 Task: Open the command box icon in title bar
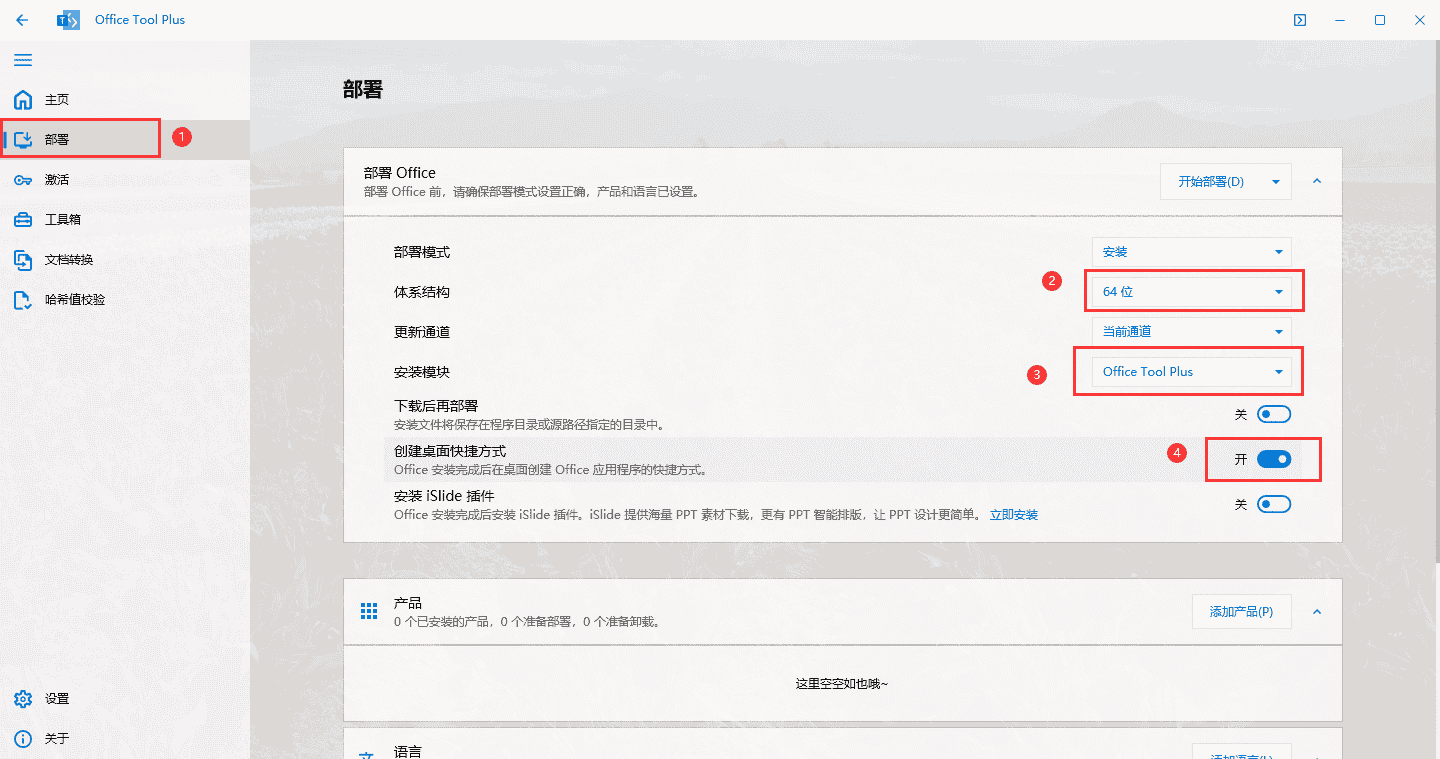point(1300,20)
